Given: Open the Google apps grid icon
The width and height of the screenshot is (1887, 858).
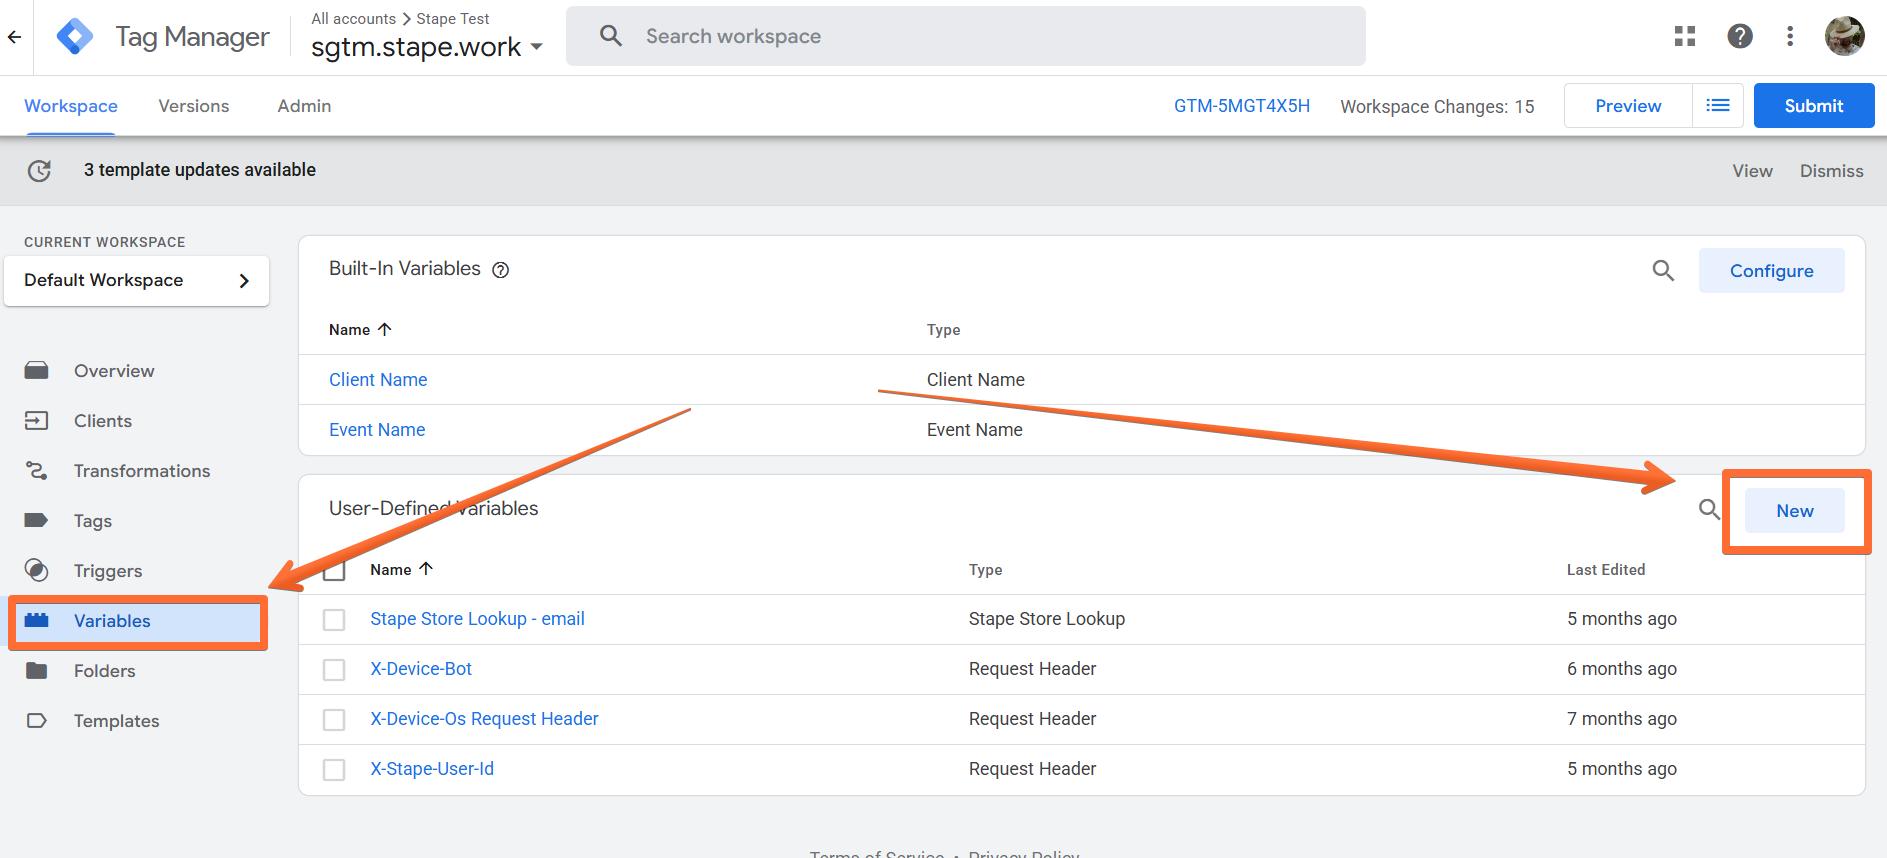Looking at the screenshot, I should click(1685, 36).
